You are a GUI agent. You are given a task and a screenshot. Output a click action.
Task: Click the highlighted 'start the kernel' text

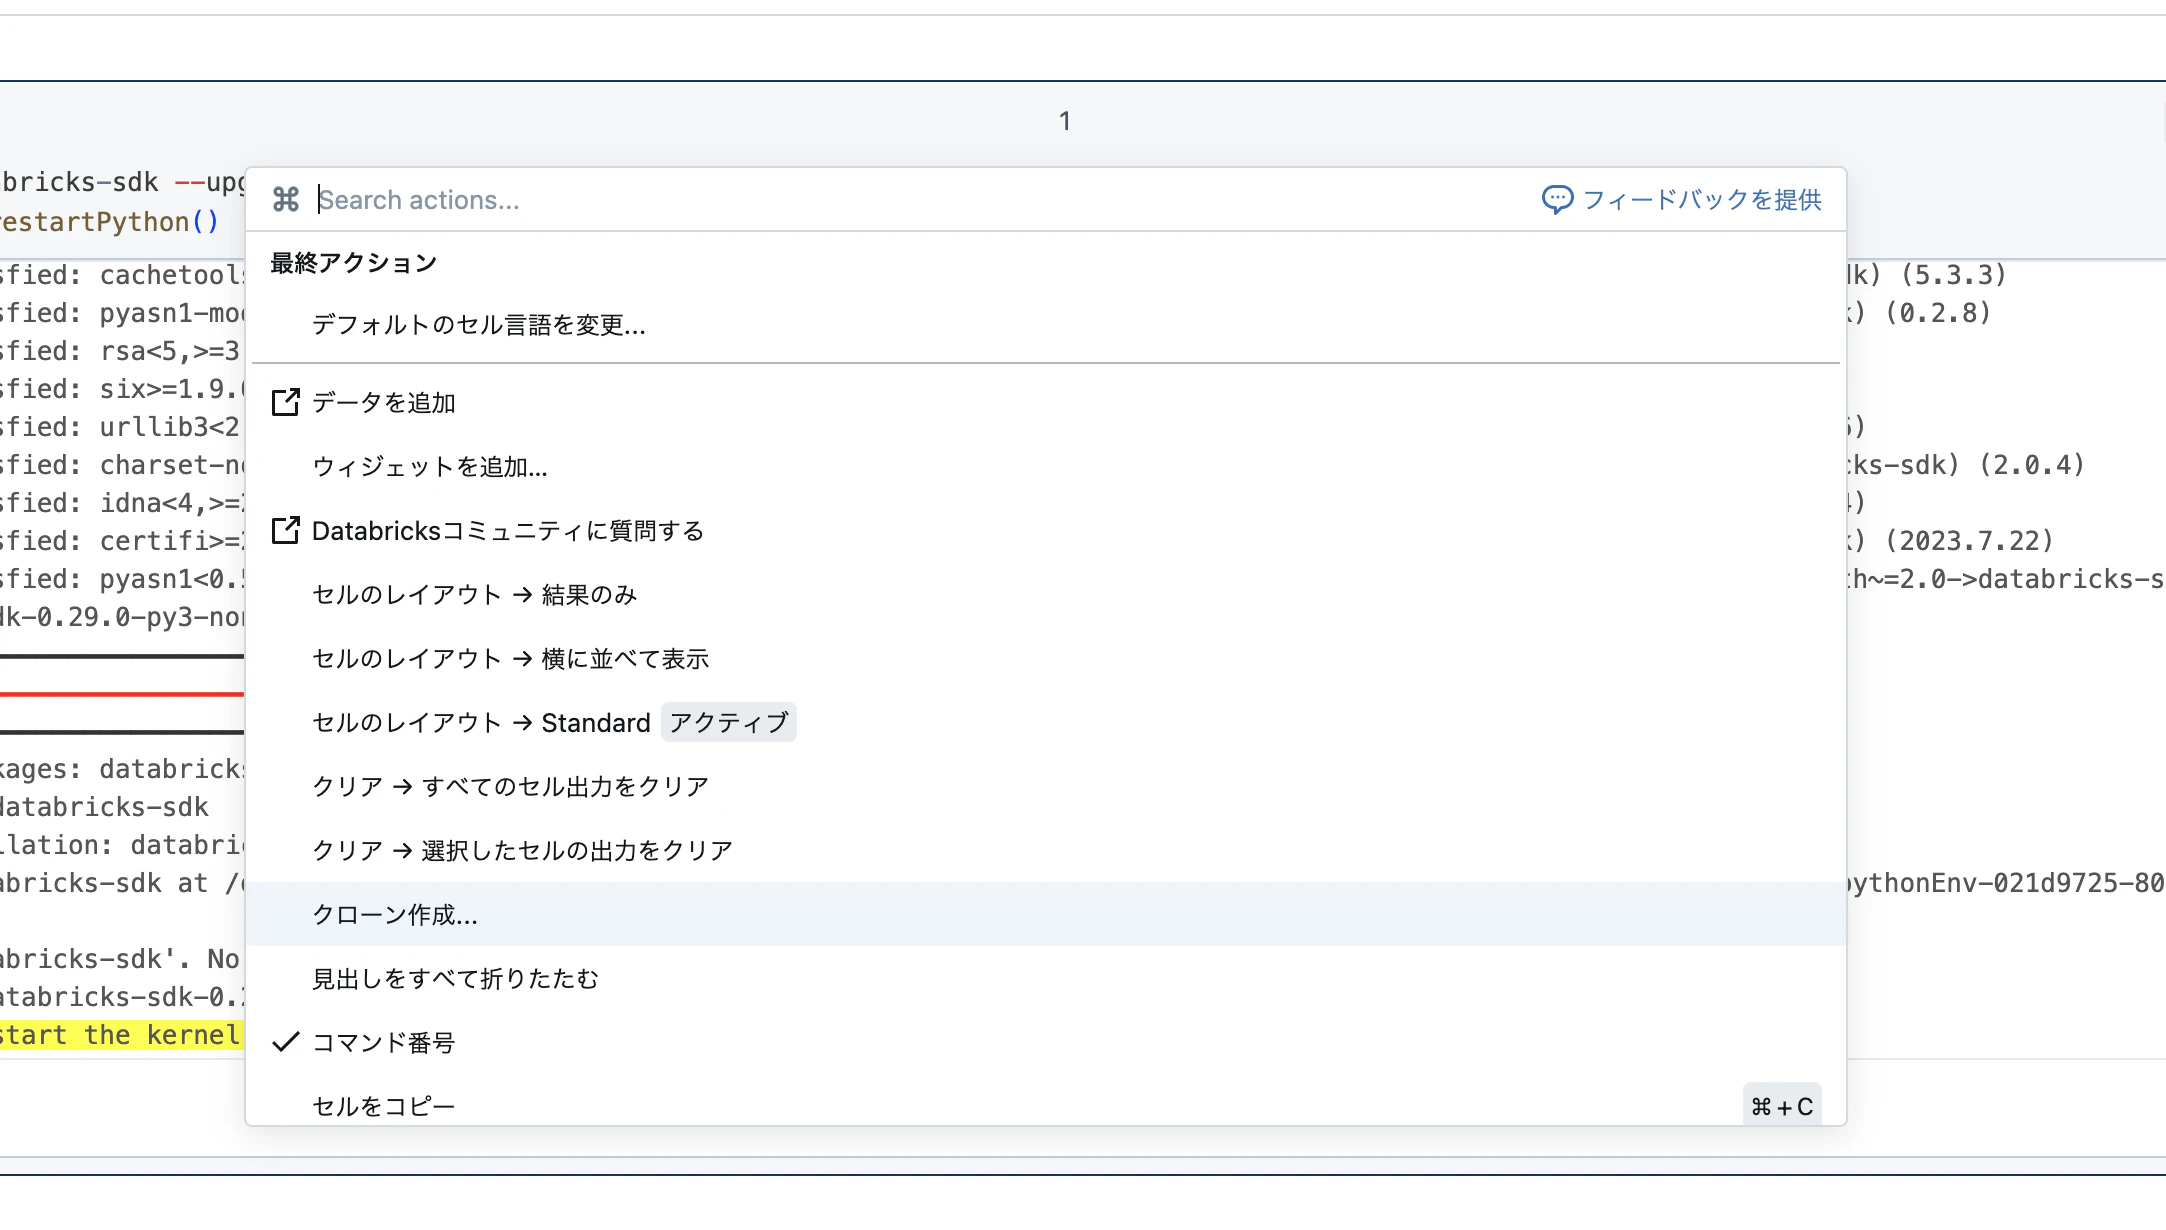coord(120,1035)
